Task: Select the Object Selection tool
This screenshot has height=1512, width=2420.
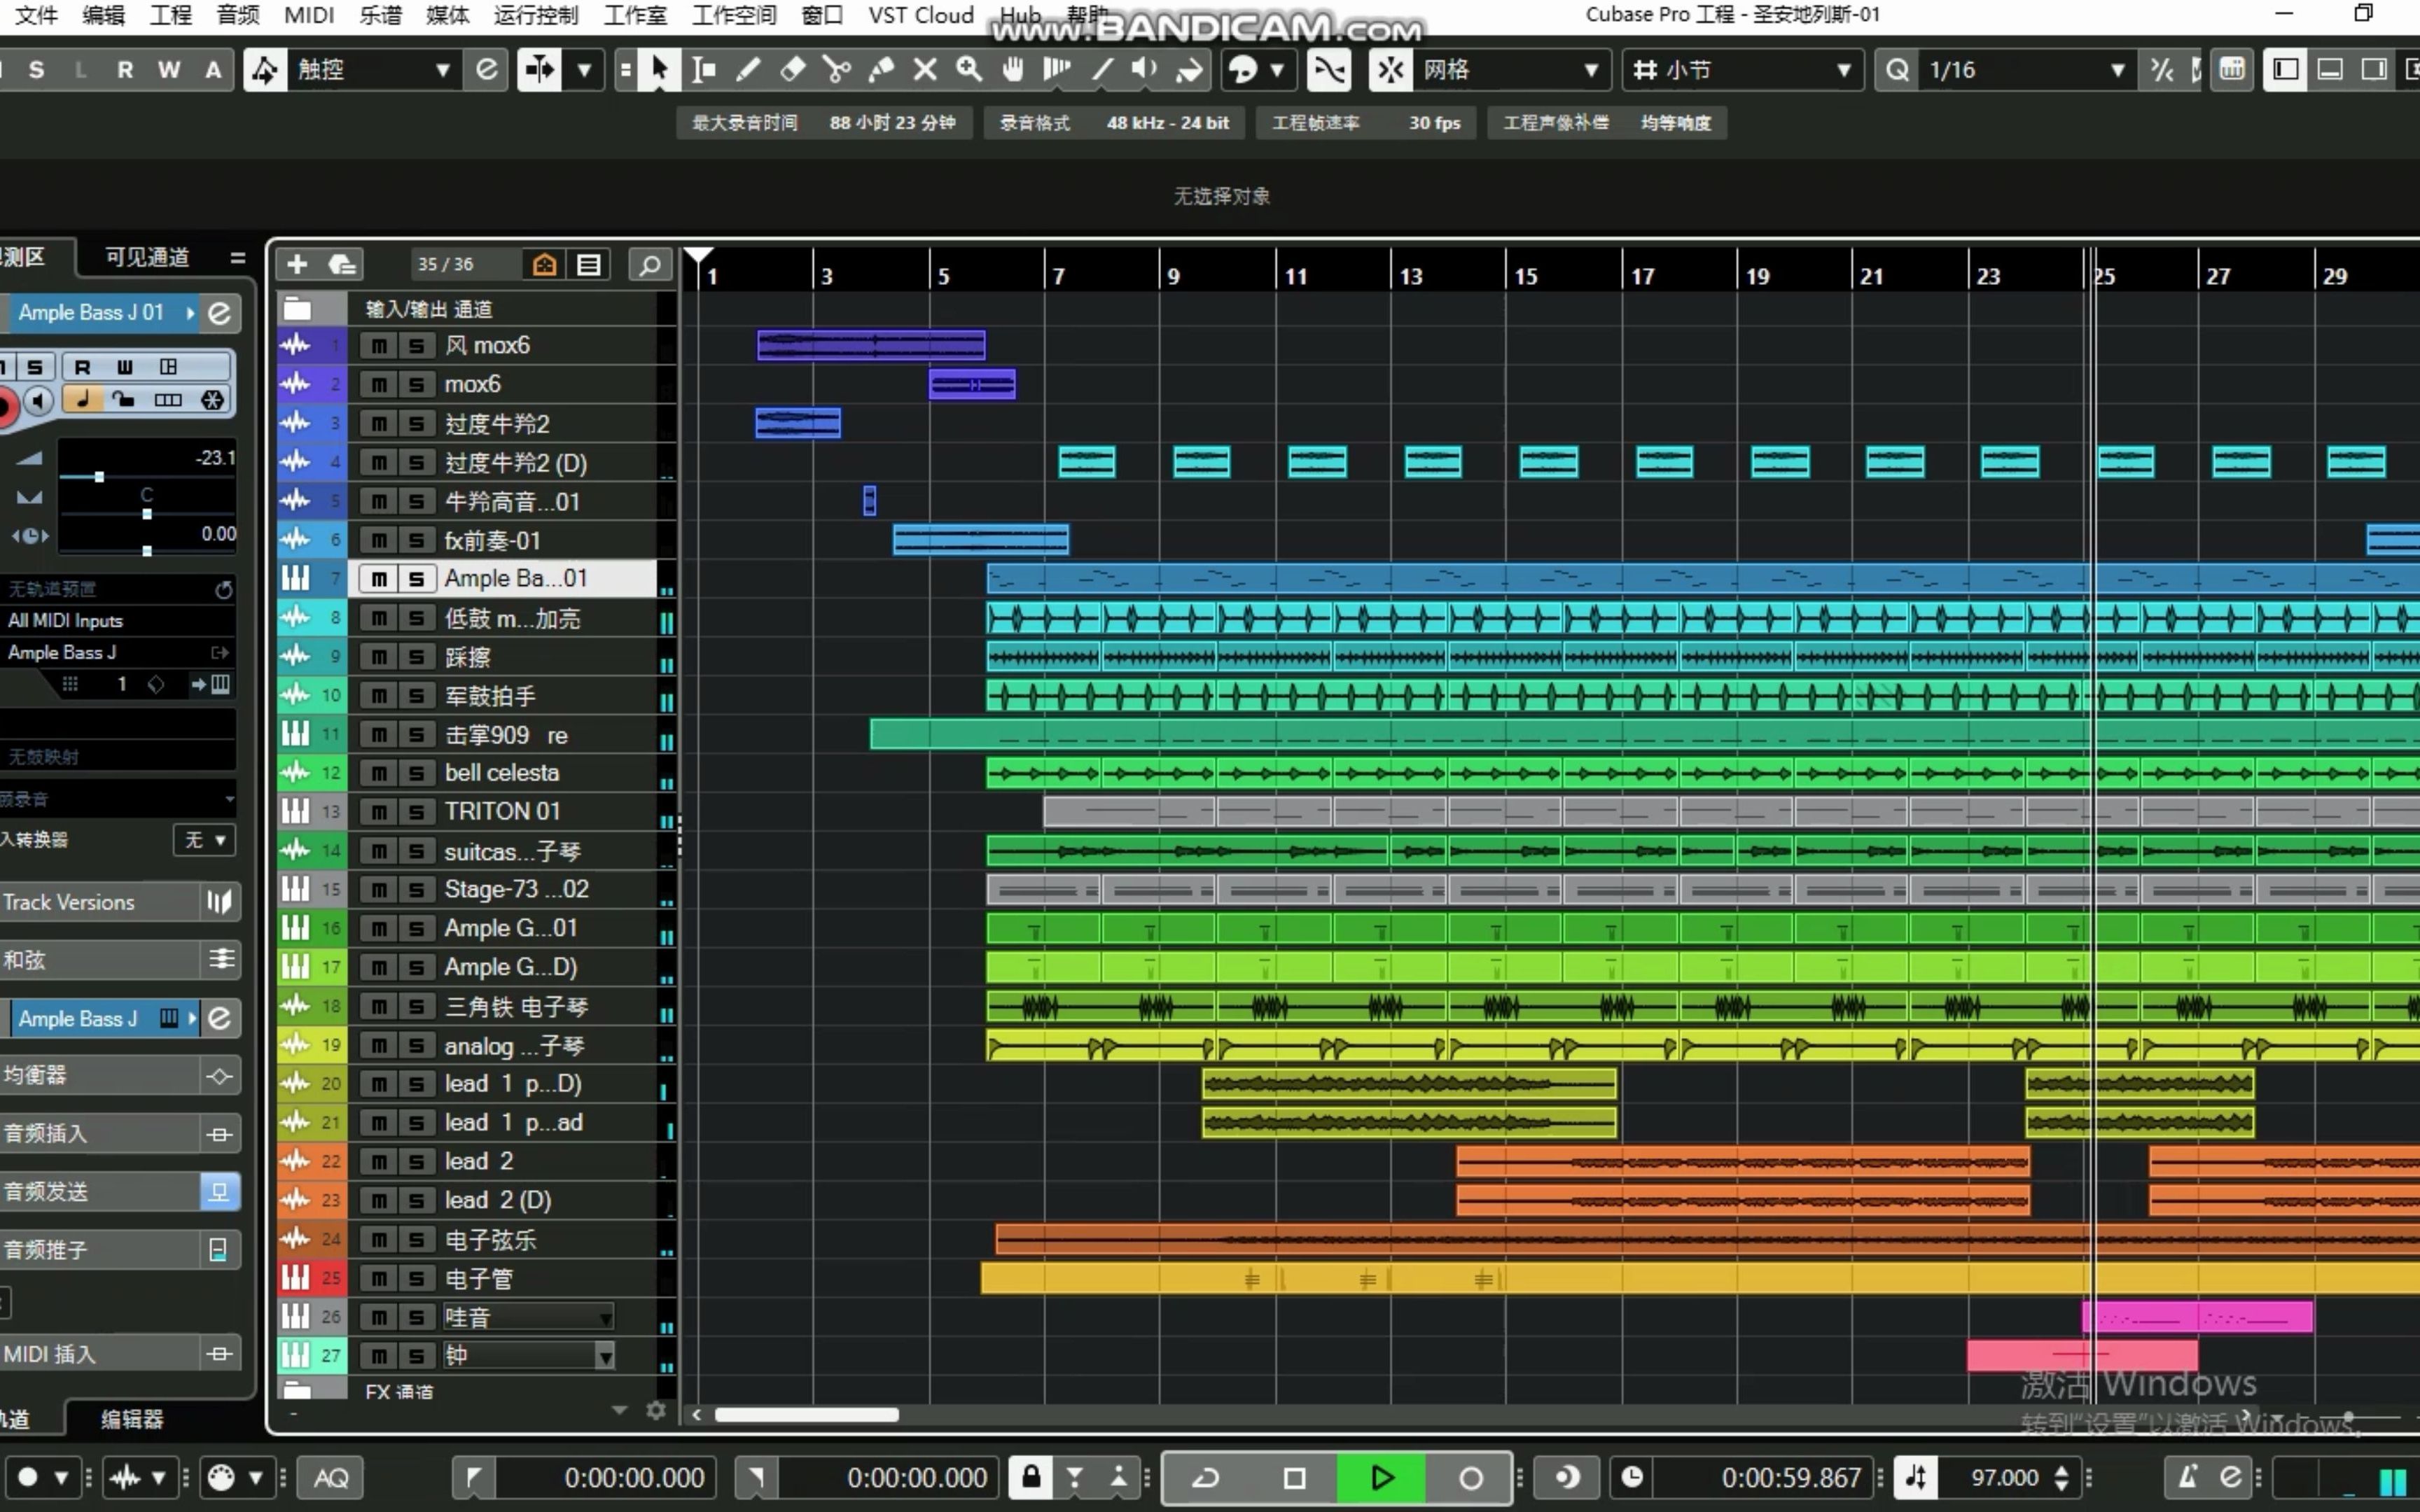Action: click(x=657, y=70)
